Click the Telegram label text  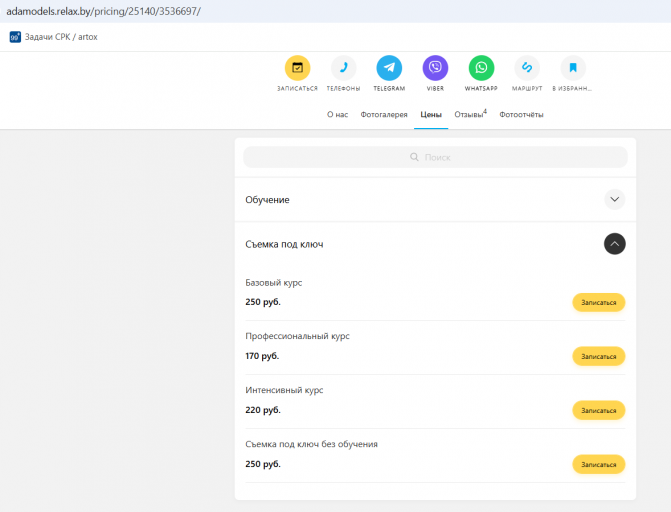pos(389,89)
